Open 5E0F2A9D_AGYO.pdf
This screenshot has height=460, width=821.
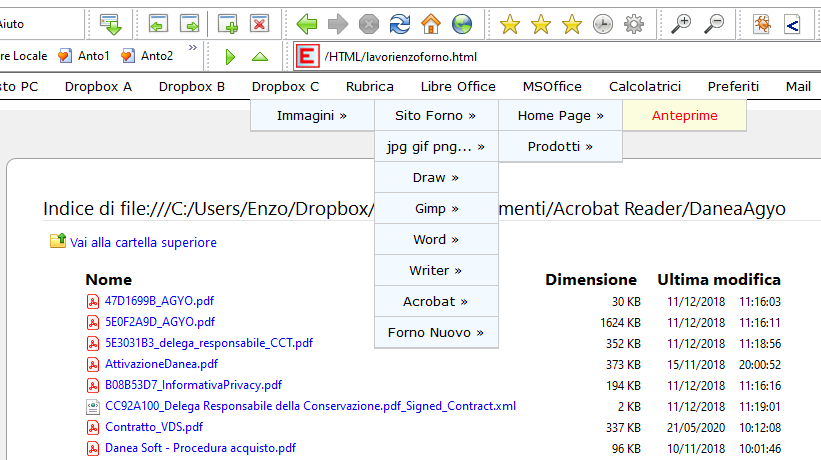(160, 322)
